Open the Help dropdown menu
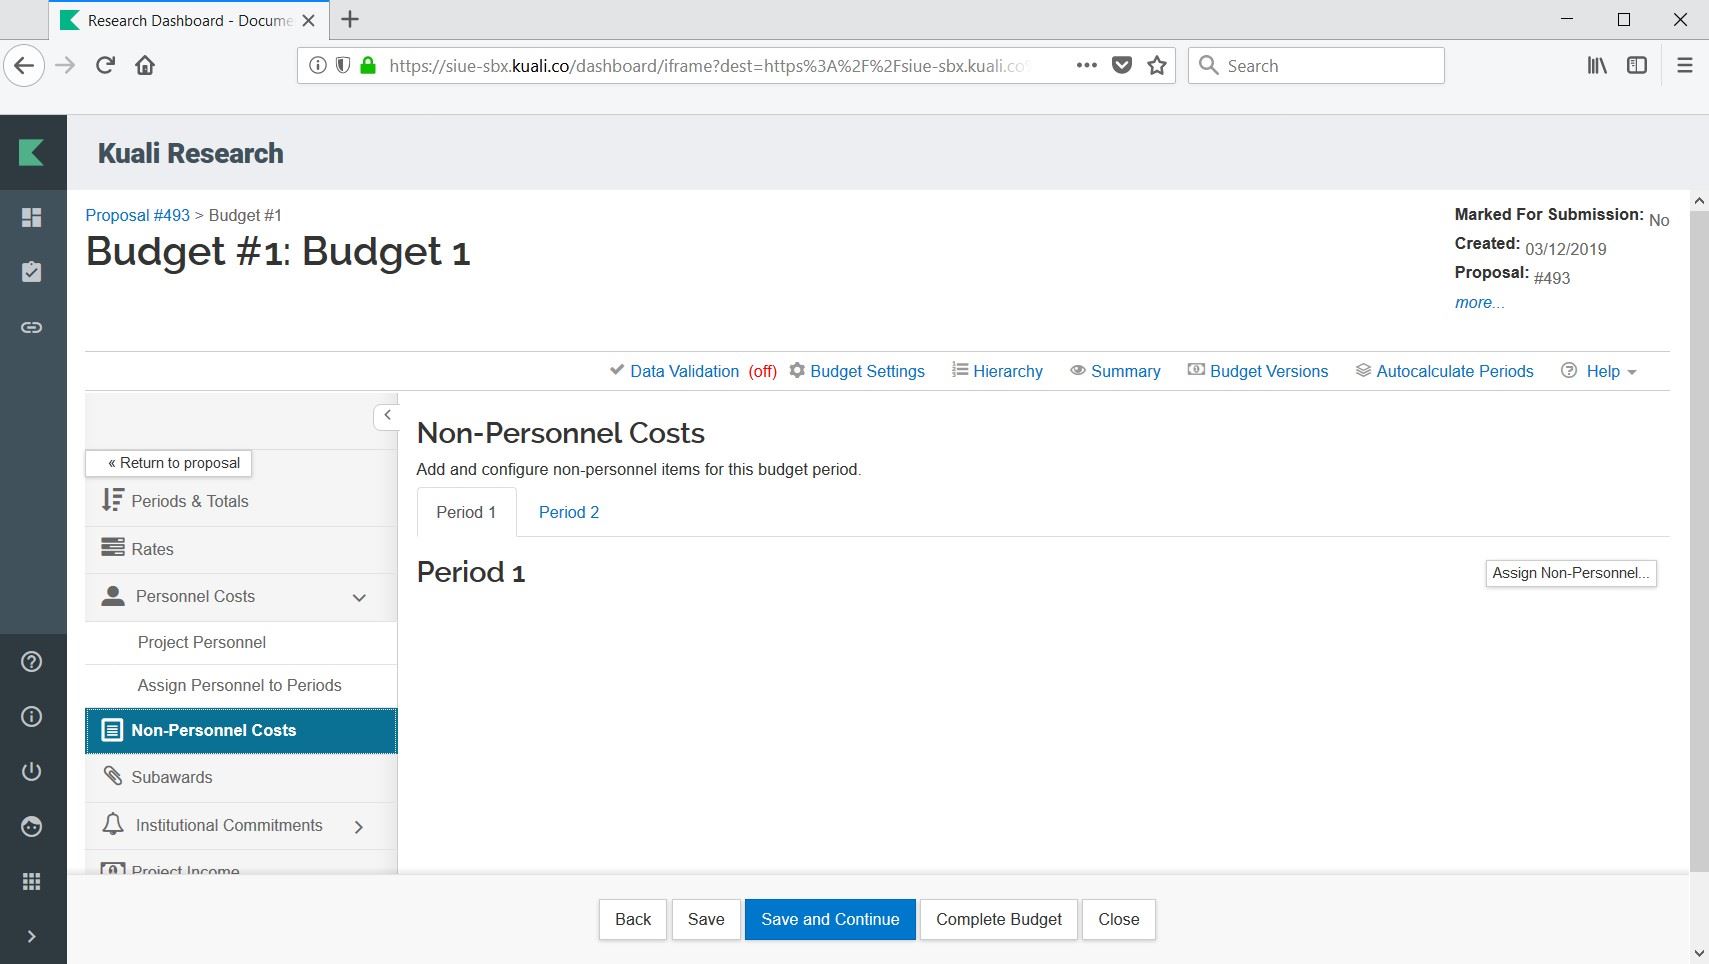Viewport: 1709px width, 964px height. 1602,371
